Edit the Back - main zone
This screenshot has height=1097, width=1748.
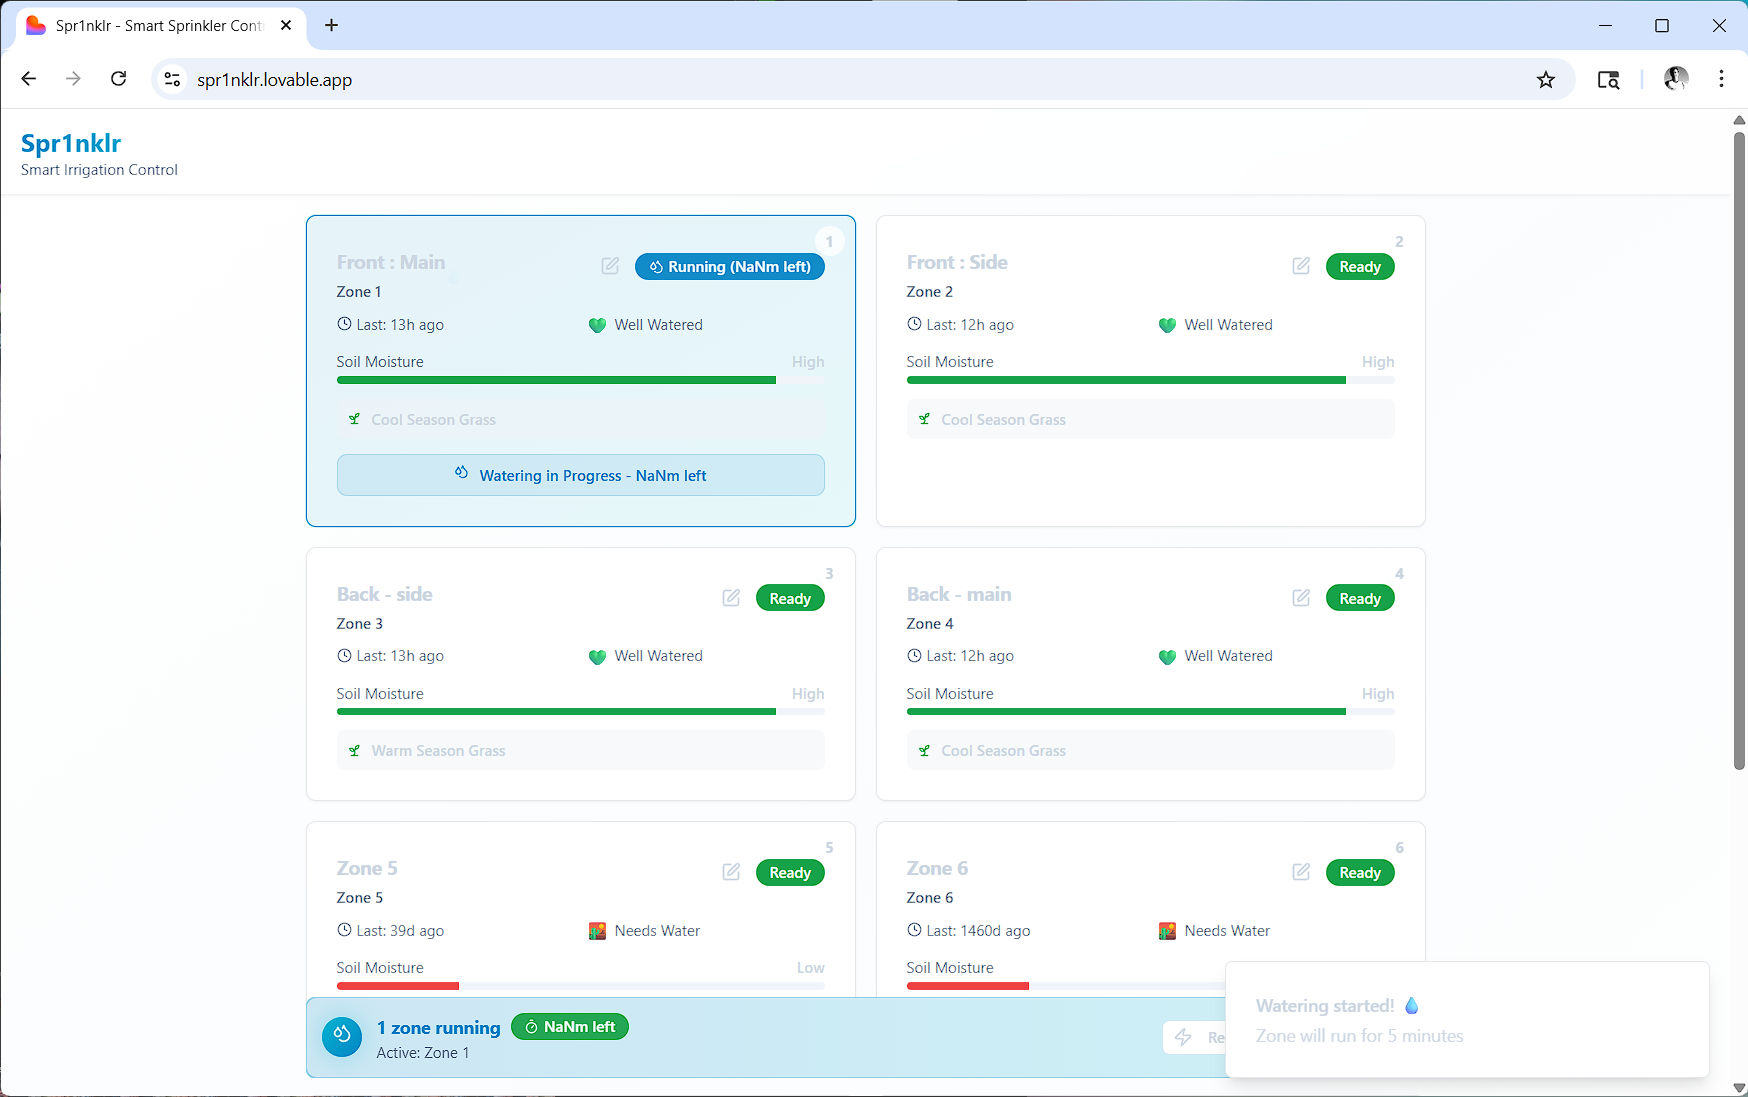[1301, 598]
